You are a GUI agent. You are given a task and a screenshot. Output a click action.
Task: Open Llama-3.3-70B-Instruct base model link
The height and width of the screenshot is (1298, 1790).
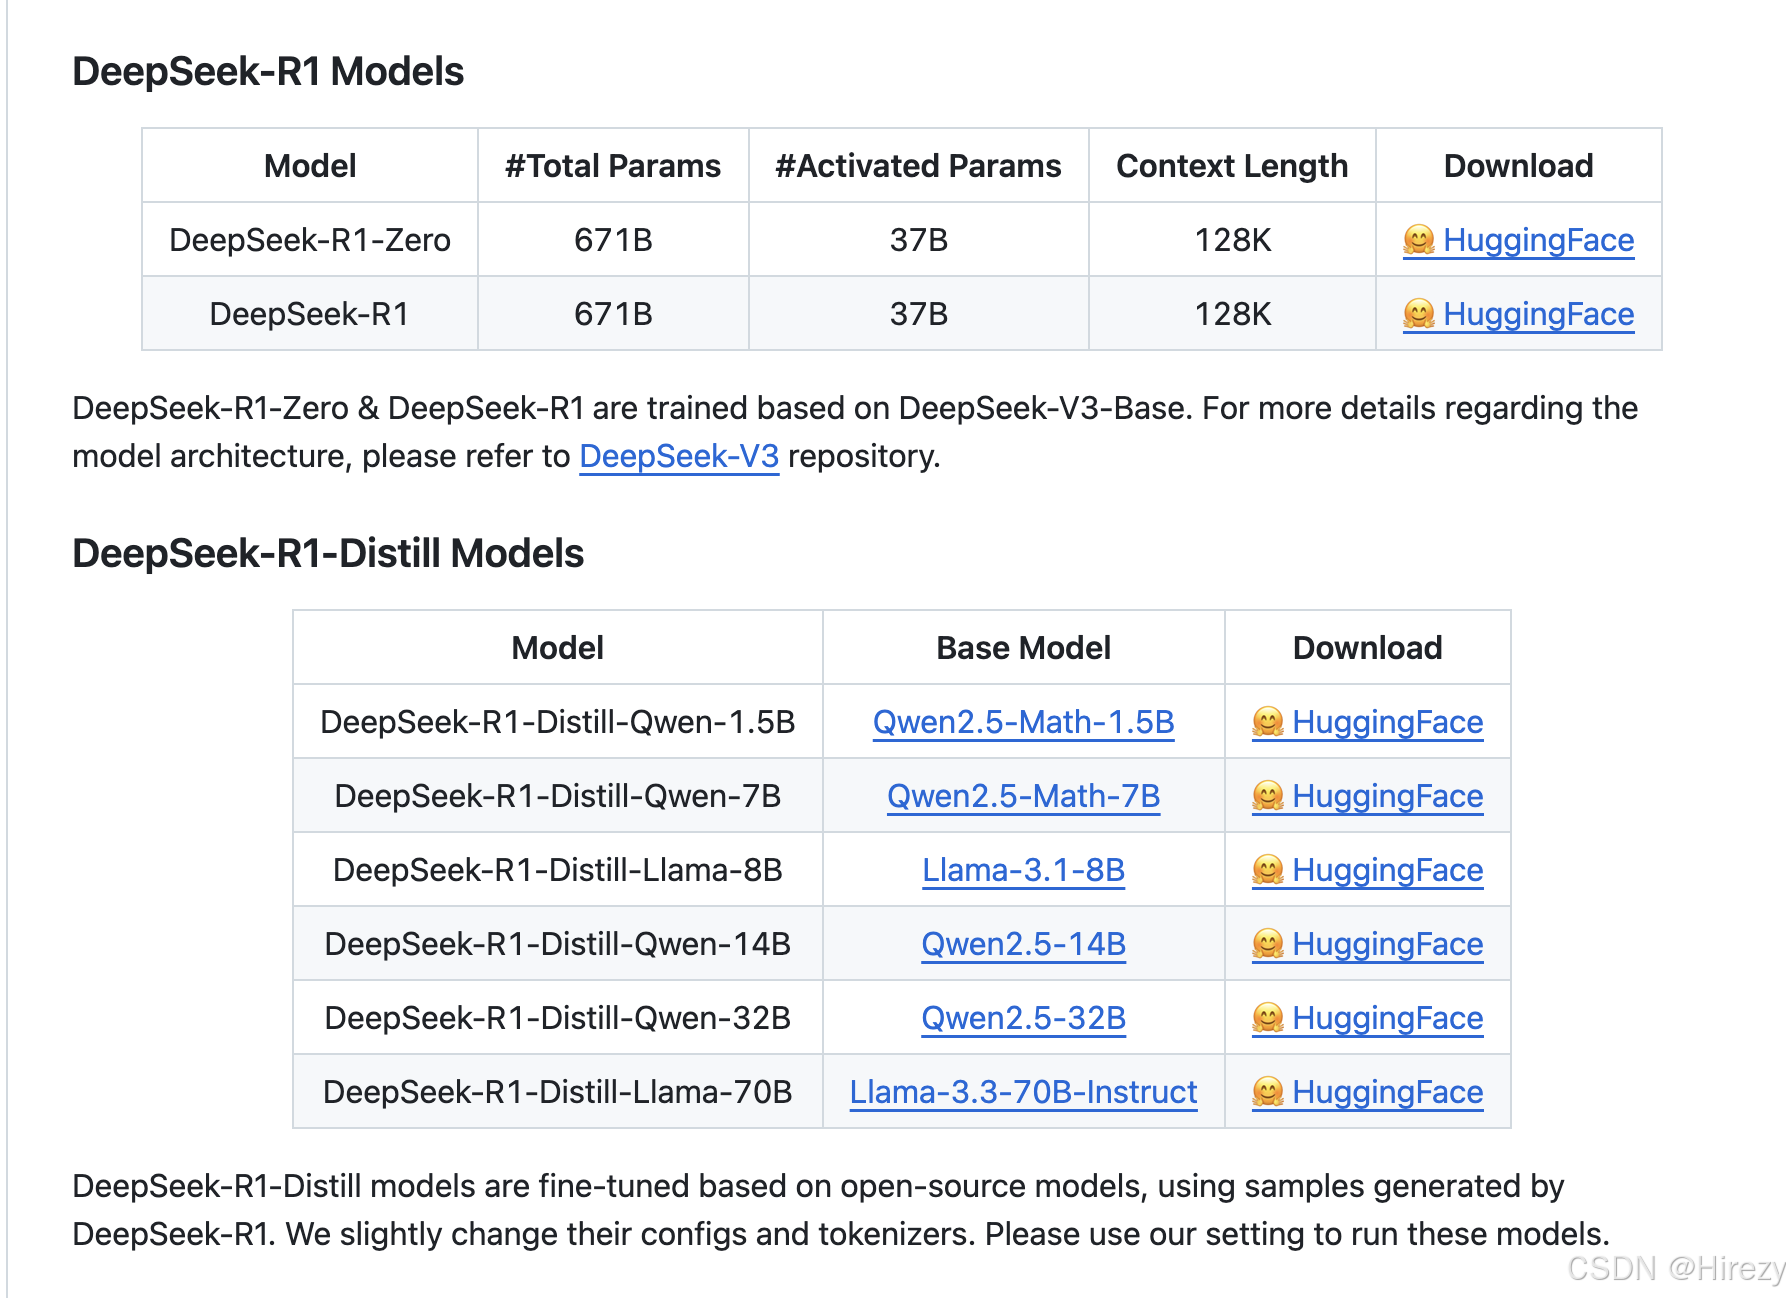(1023, 1092)
